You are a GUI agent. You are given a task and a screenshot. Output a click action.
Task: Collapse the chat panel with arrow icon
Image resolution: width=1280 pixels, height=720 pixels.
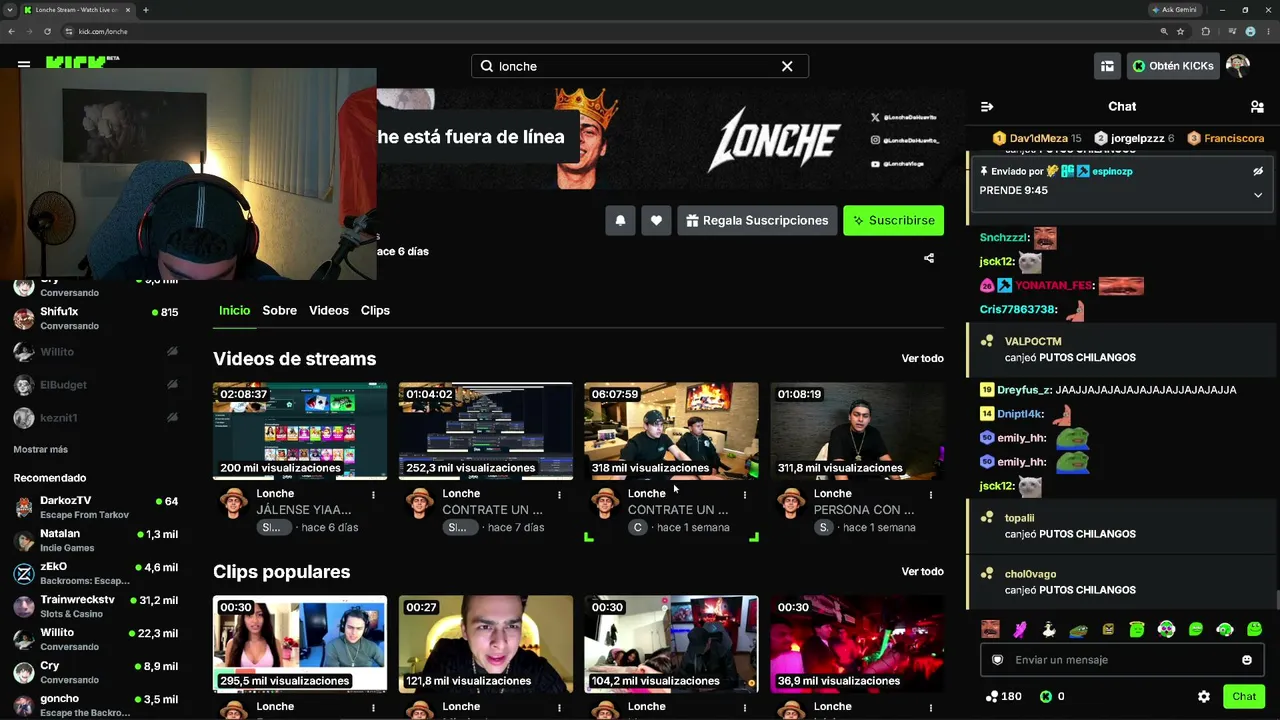tap(987, 106)
